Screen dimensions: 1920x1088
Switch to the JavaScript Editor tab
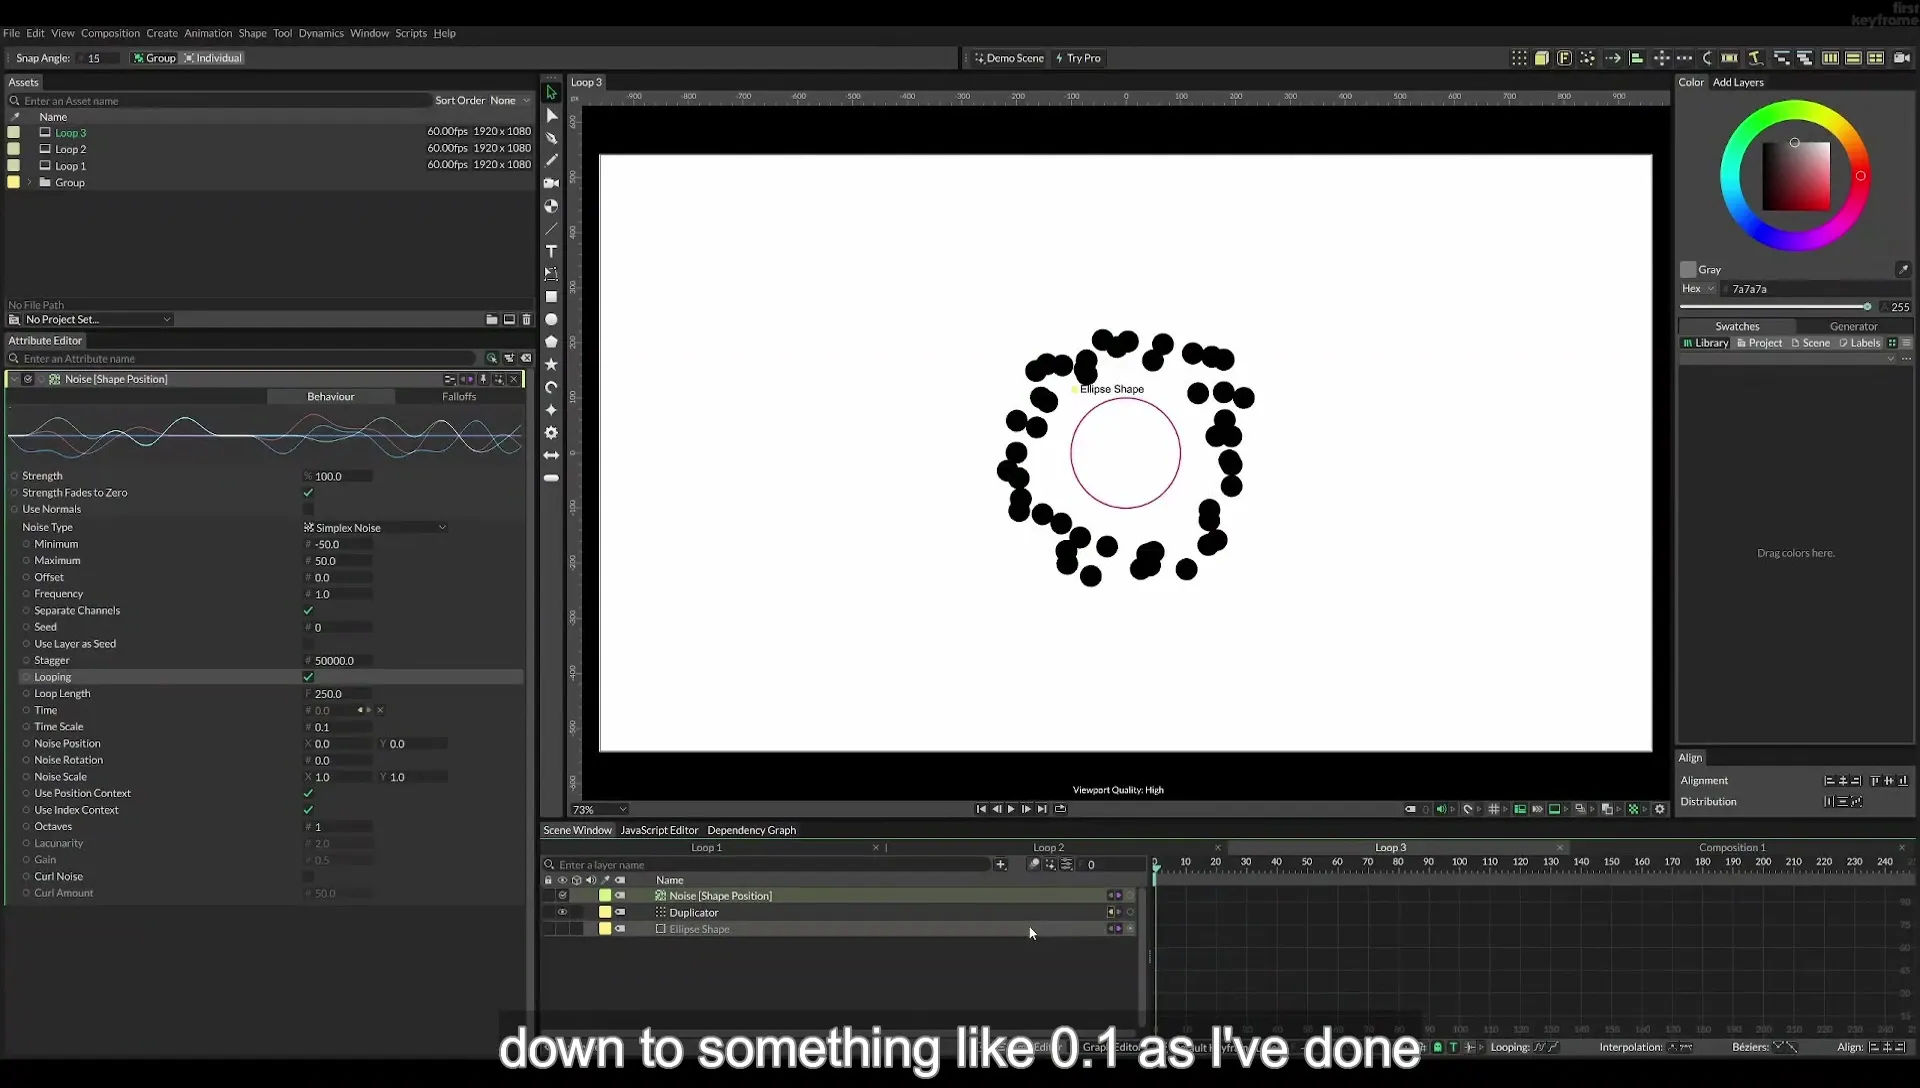[x=659, y=830]
